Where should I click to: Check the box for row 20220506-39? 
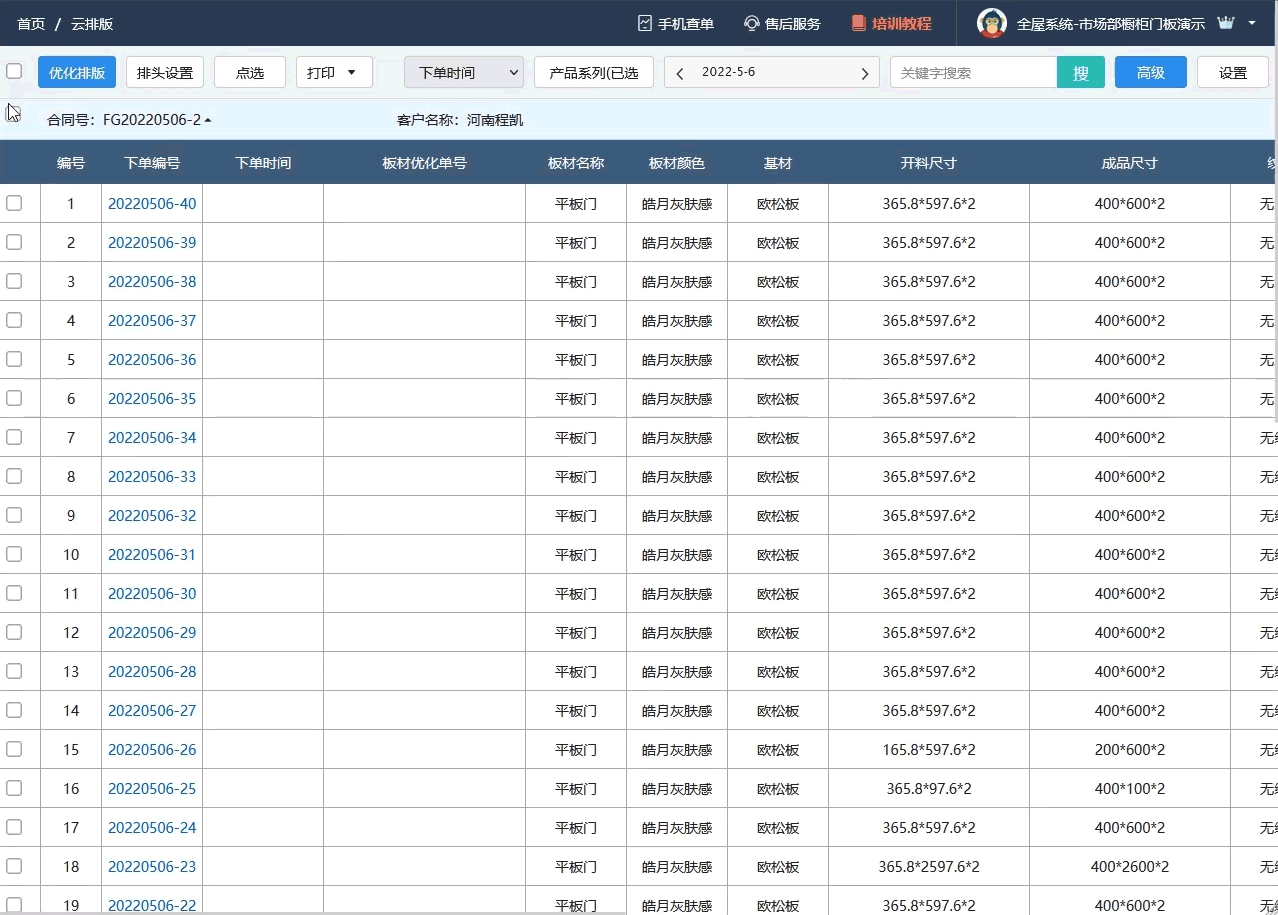pos(14,242)
